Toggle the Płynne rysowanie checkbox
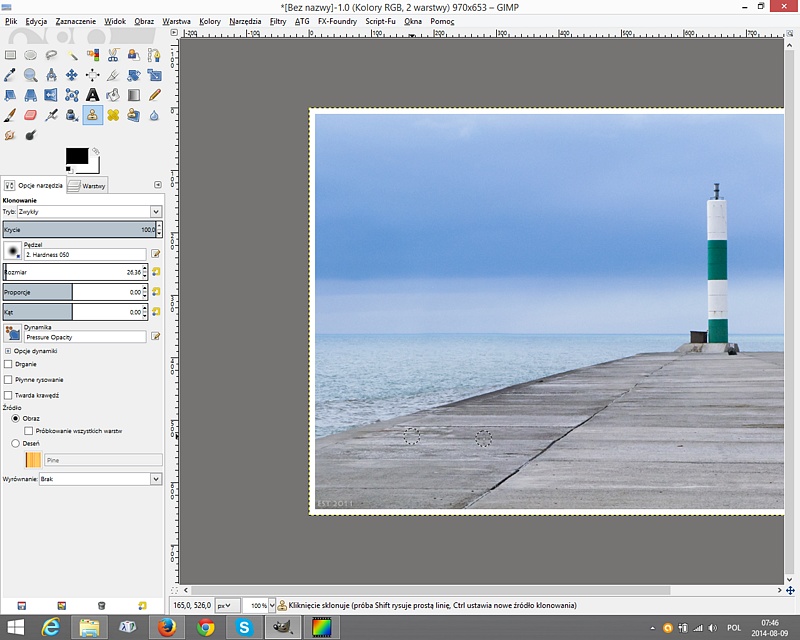The width and height of the screenshot is (800, 640). coord(8,380)
